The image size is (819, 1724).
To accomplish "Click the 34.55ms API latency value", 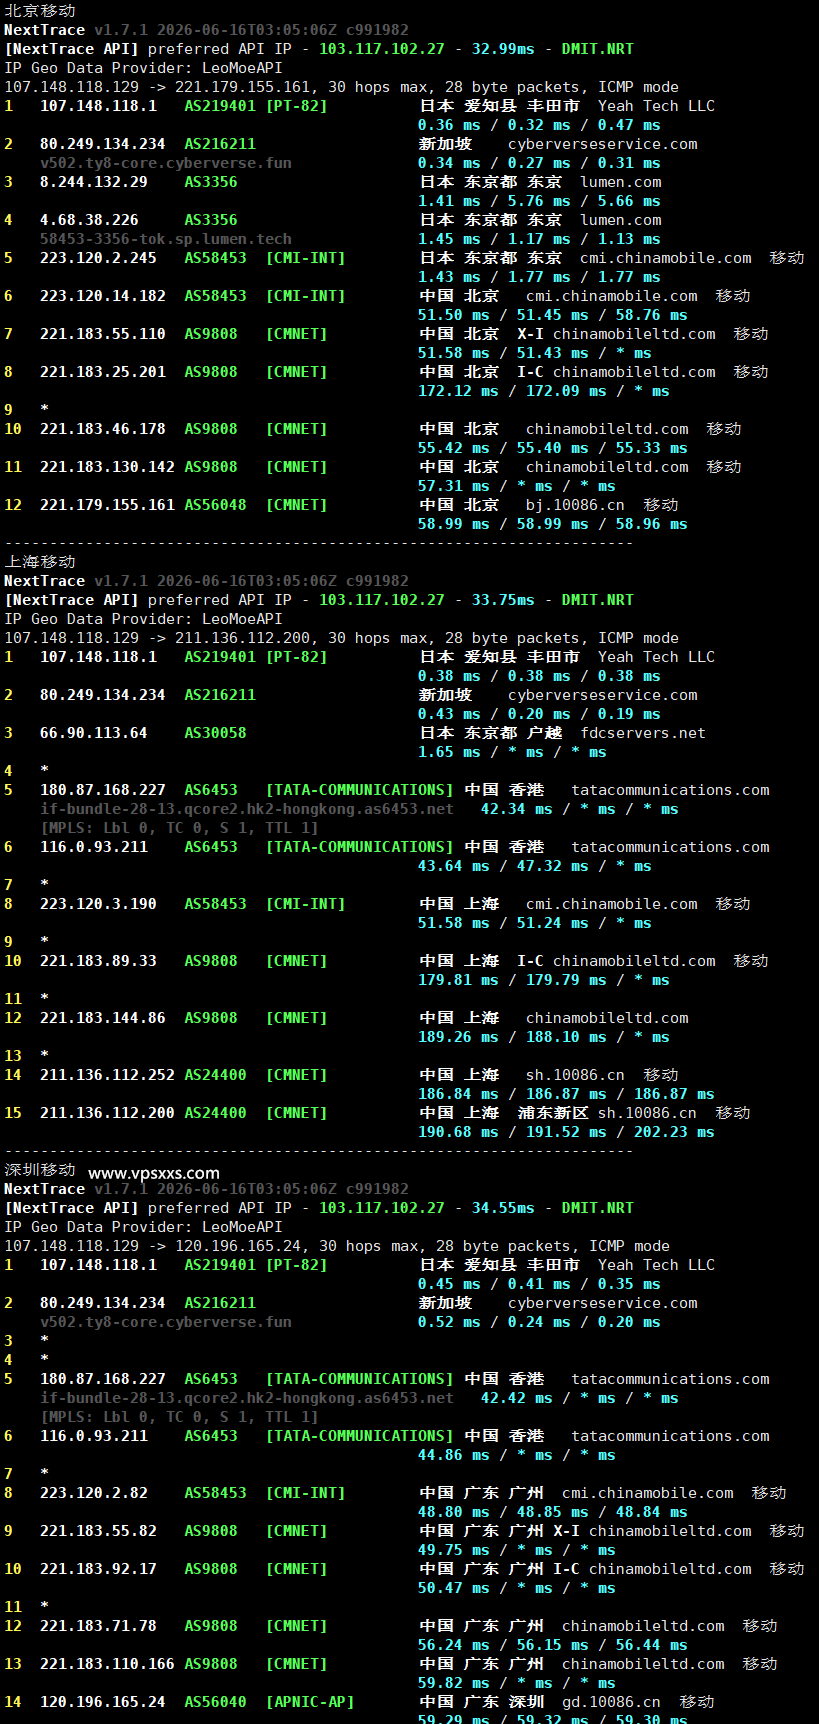I will pos(503,1208).
